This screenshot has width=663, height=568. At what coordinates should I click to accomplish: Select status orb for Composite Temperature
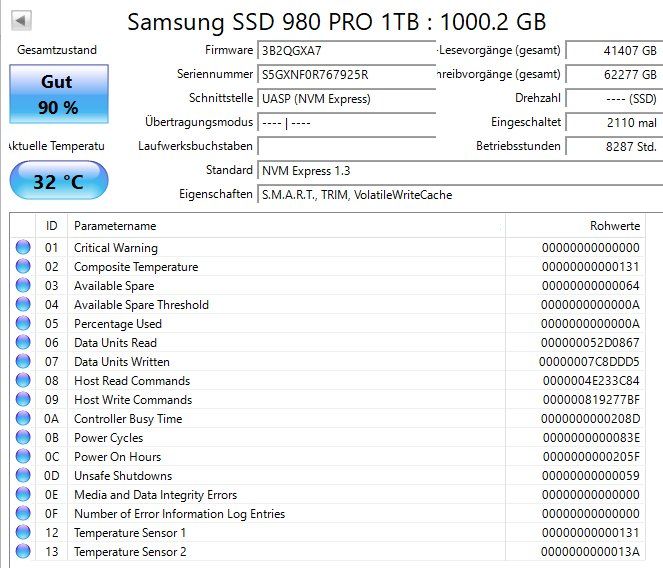23,266
